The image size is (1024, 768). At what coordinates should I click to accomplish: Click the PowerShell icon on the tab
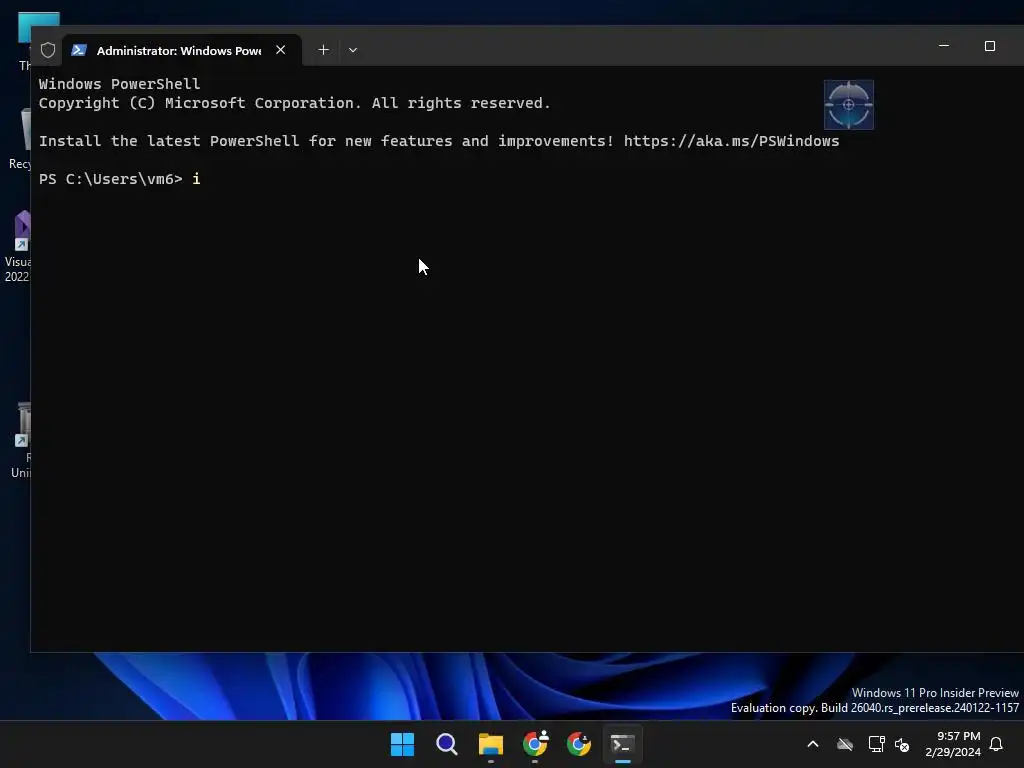tap(79, 50)
